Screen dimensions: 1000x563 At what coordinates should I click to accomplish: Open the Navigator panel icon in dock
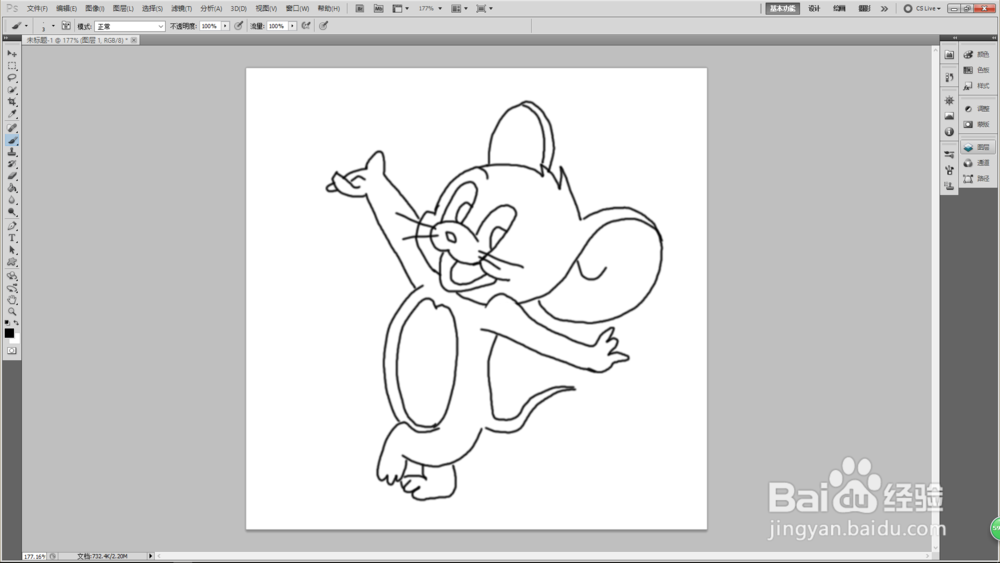949,101
